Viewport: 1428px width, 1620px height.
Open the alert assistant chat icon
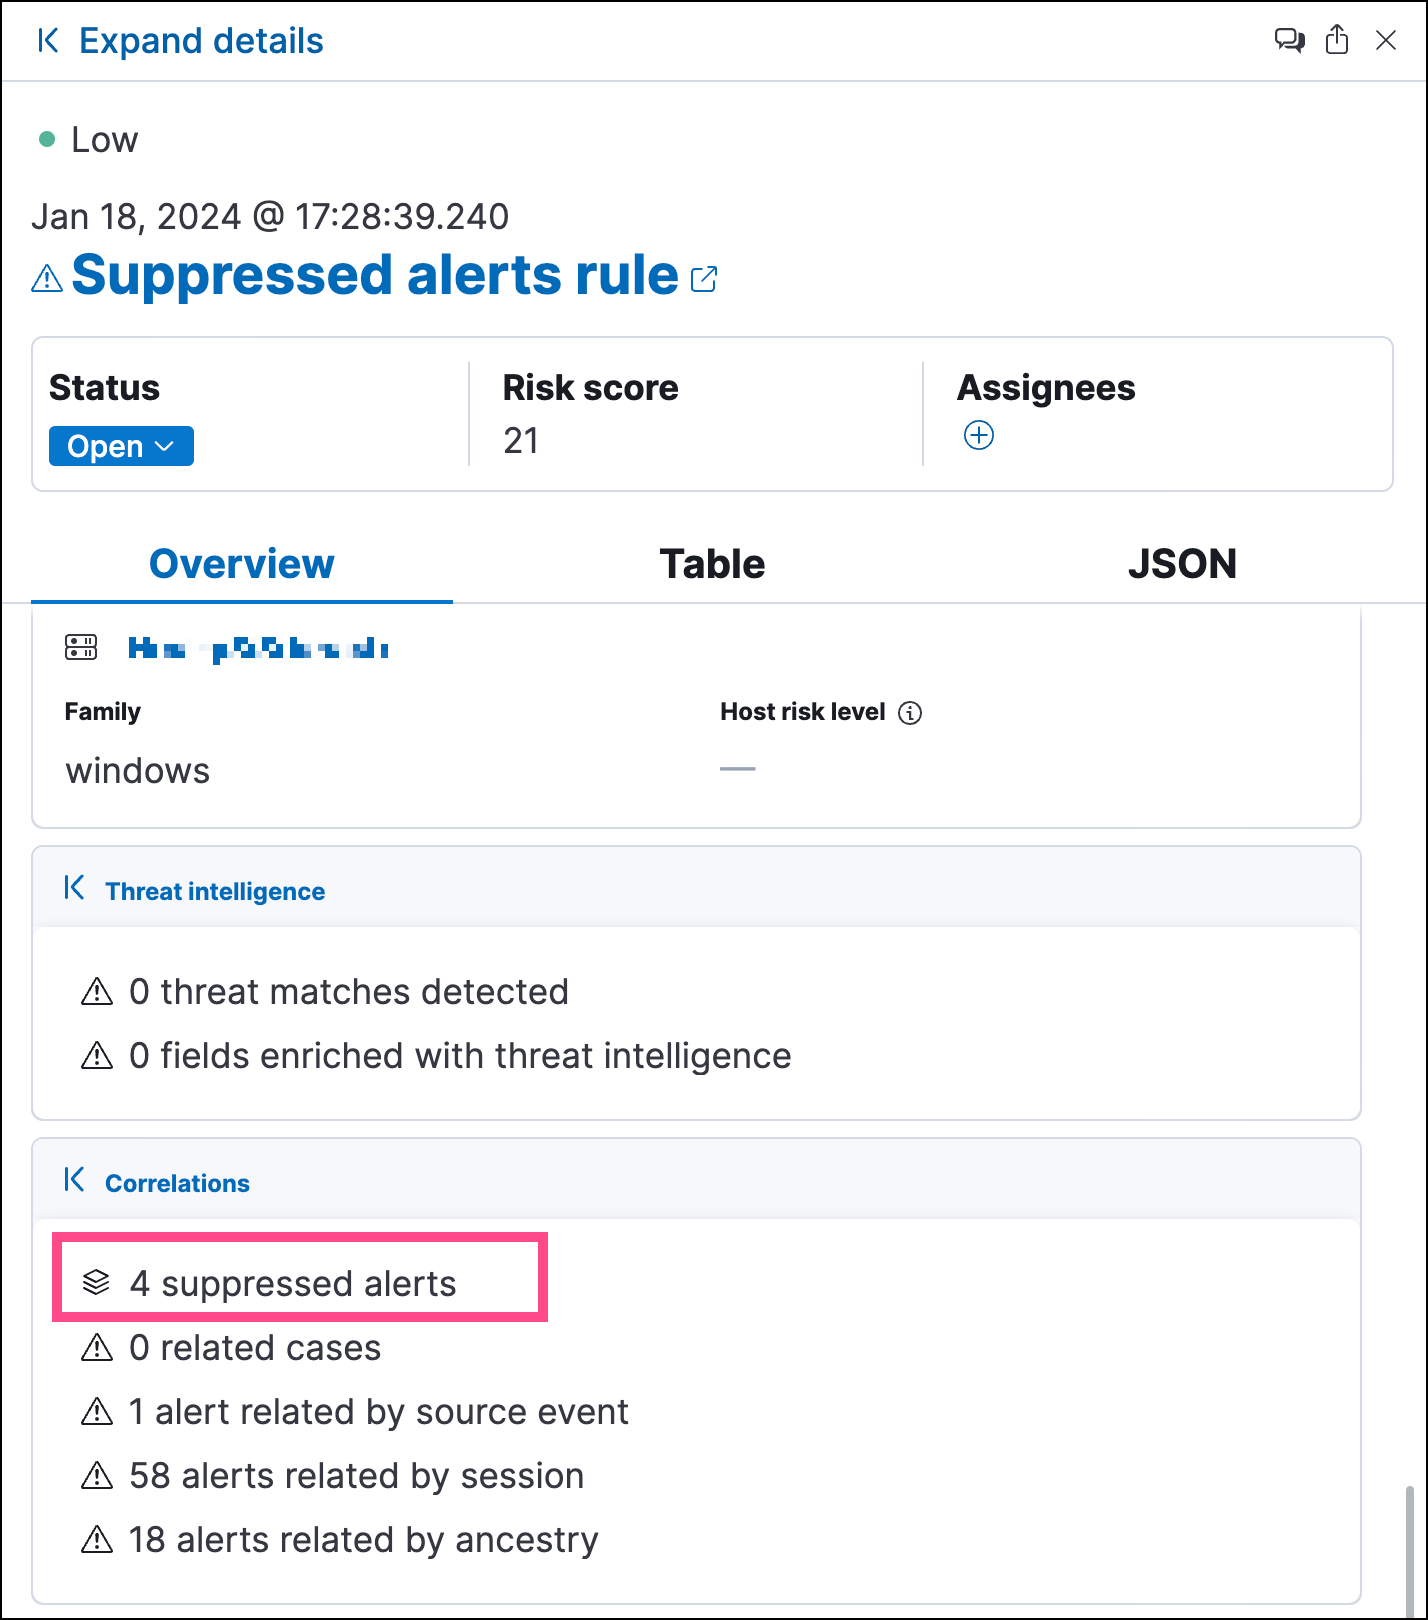(x=1289, y=41)
